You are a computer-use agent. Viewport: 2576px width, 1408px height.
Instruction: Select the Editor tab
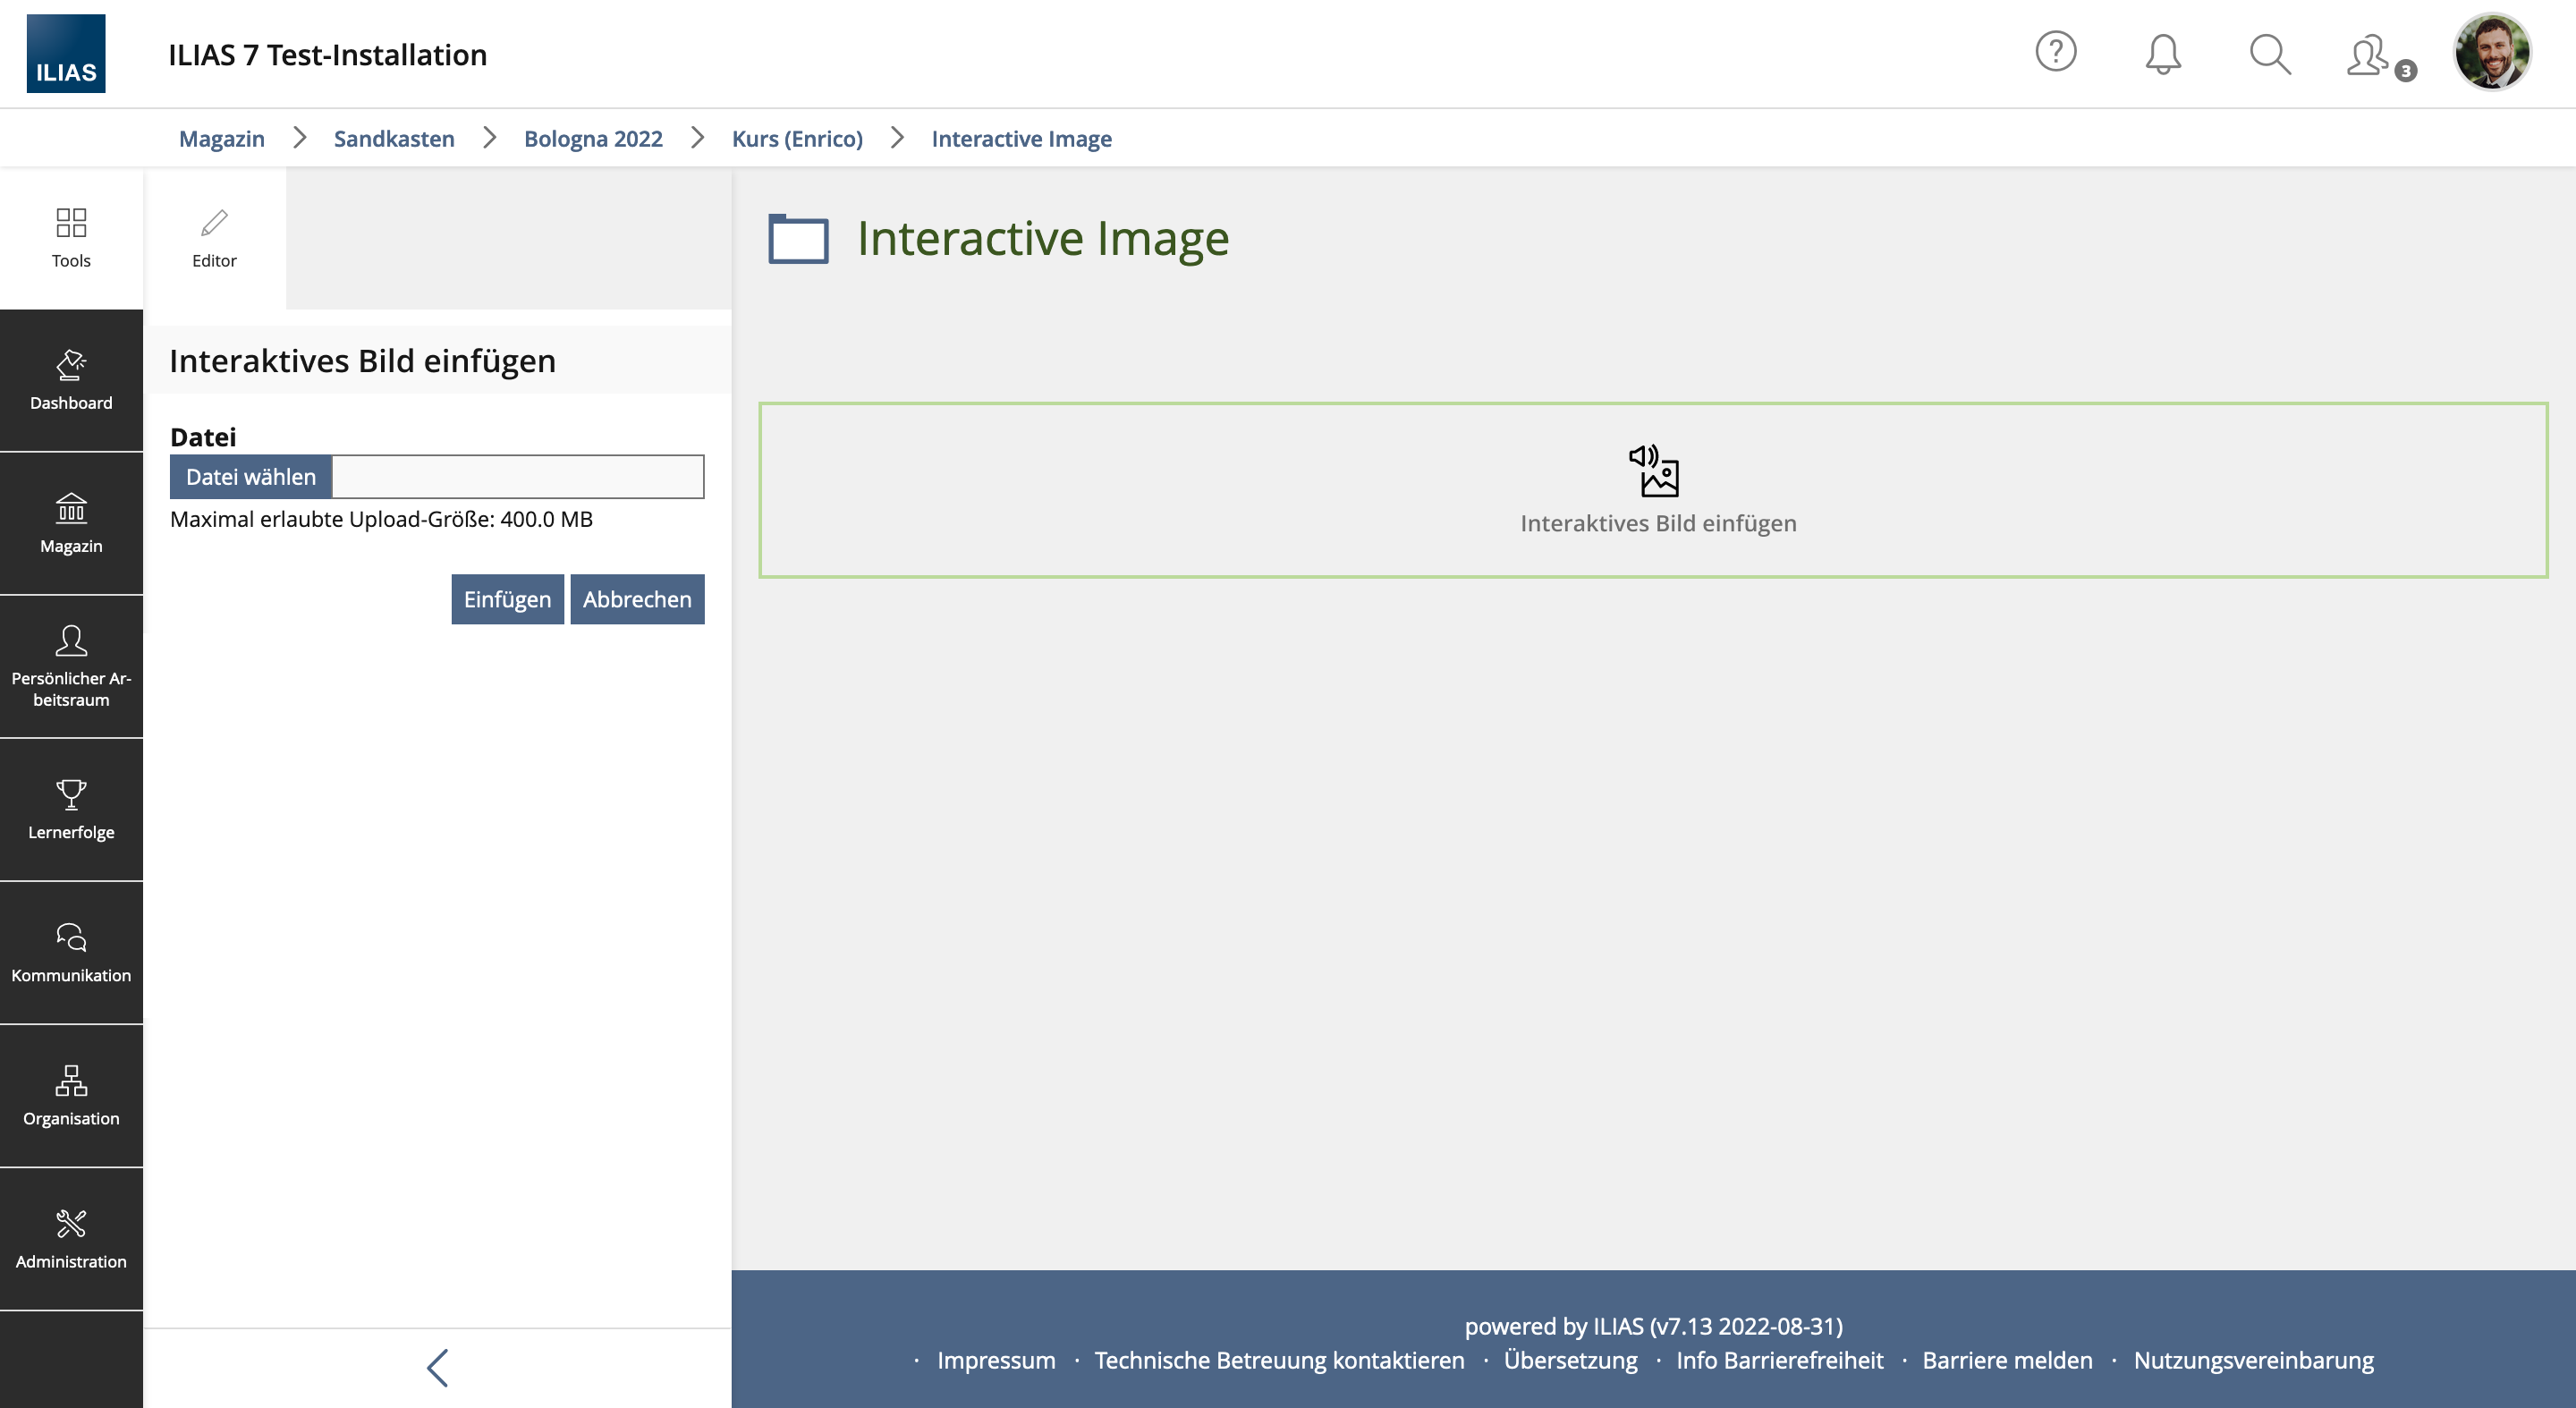point(214,238)
